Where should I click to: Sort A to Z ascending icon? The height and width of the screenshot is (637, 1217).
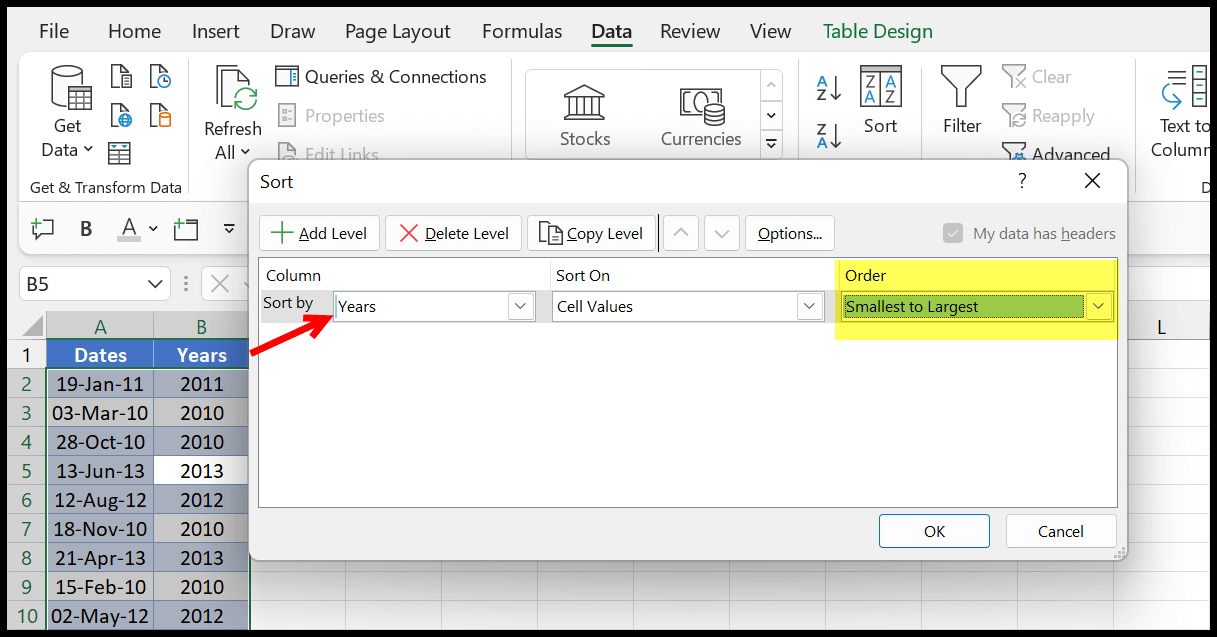(829, 88)
